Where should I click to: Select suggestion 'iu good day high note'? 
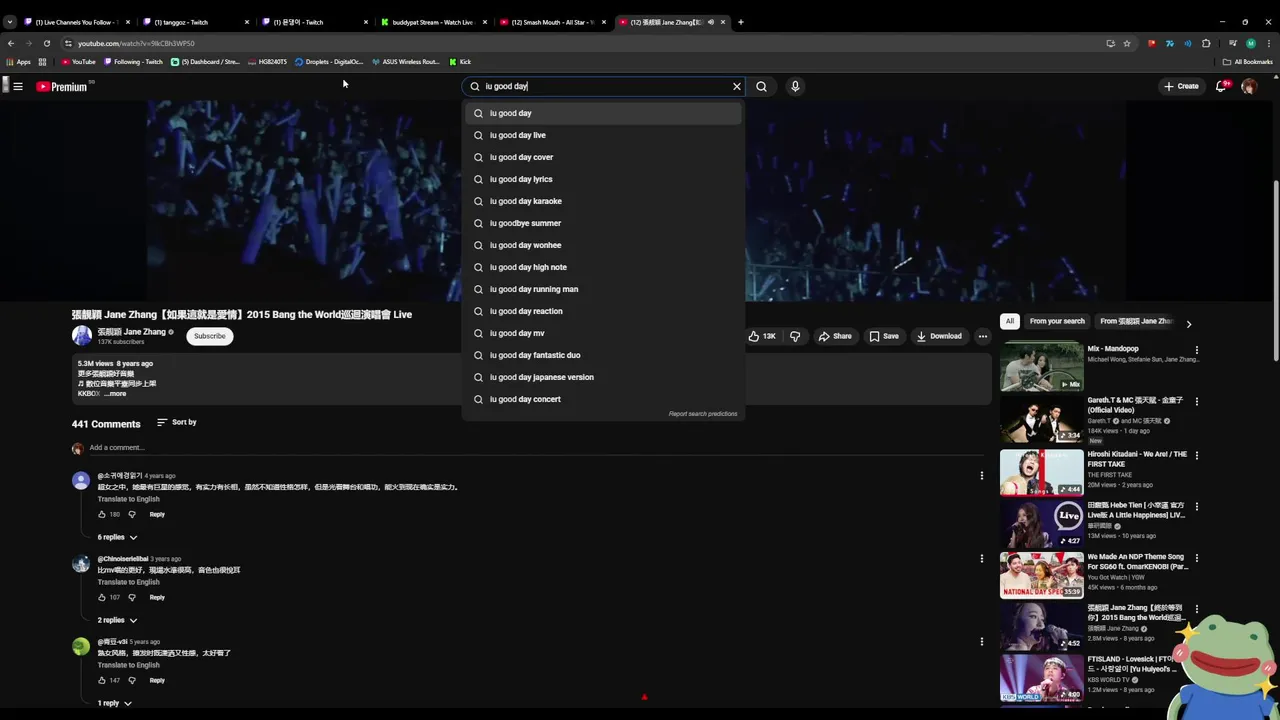[x=603, y=267]
